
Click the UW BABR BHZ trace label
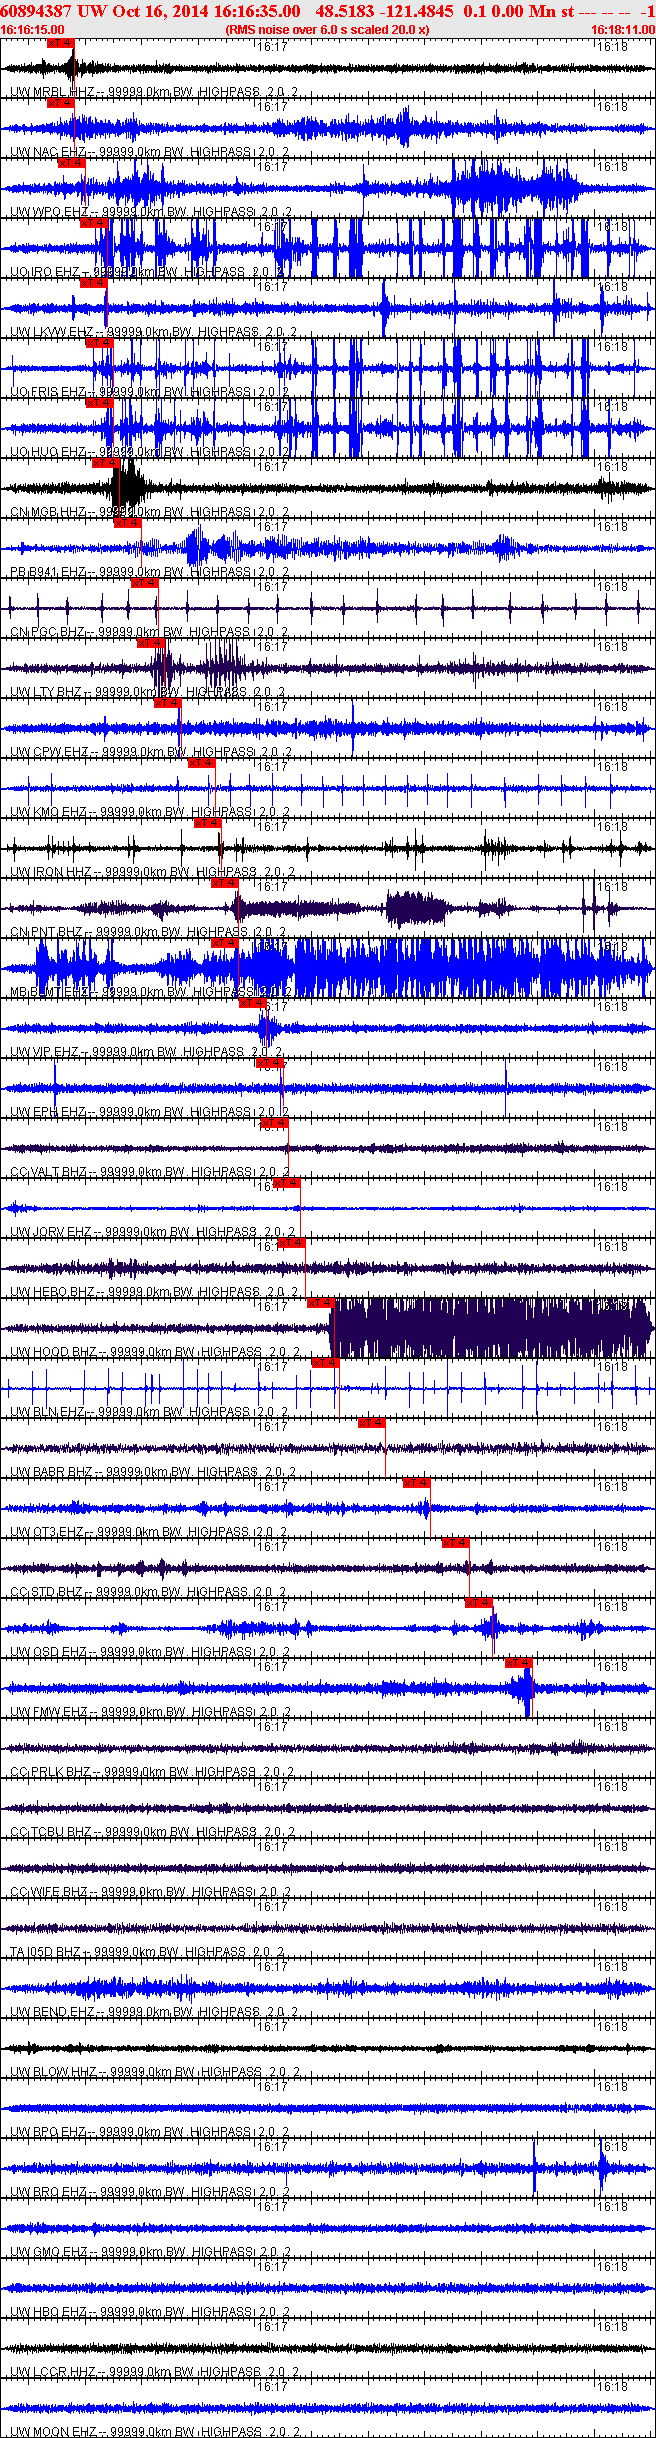(154, 1472)
